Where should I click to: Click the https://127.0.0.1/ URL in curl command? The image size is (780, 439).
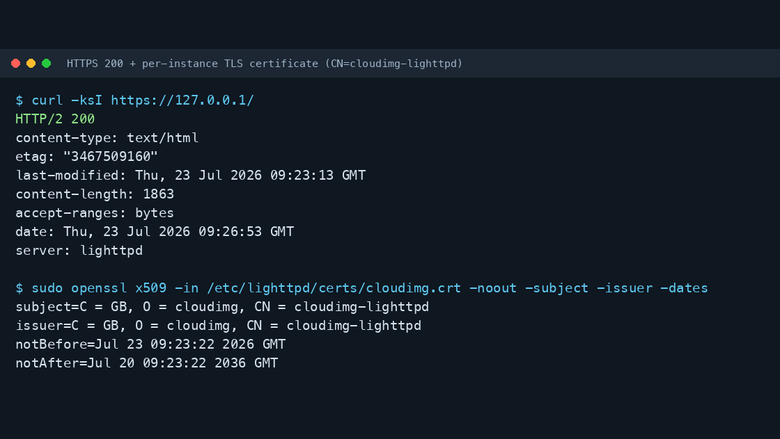182,100
